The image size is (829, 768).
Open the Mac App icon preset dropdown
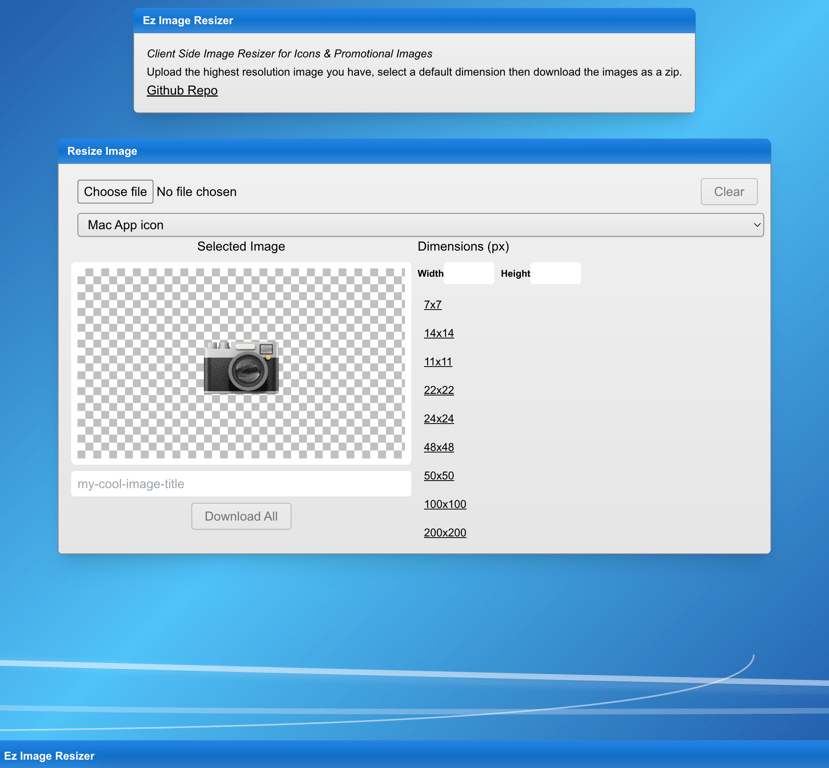pos(420,225)
